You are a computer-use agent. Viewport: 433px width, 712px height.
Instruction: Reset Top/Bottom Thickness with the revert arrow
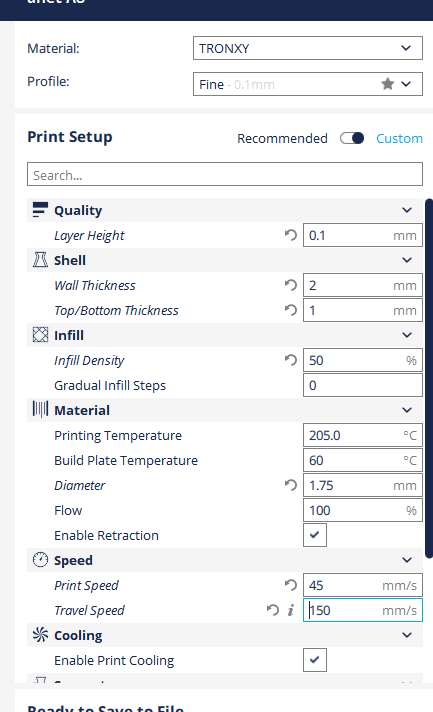(290, 310)
